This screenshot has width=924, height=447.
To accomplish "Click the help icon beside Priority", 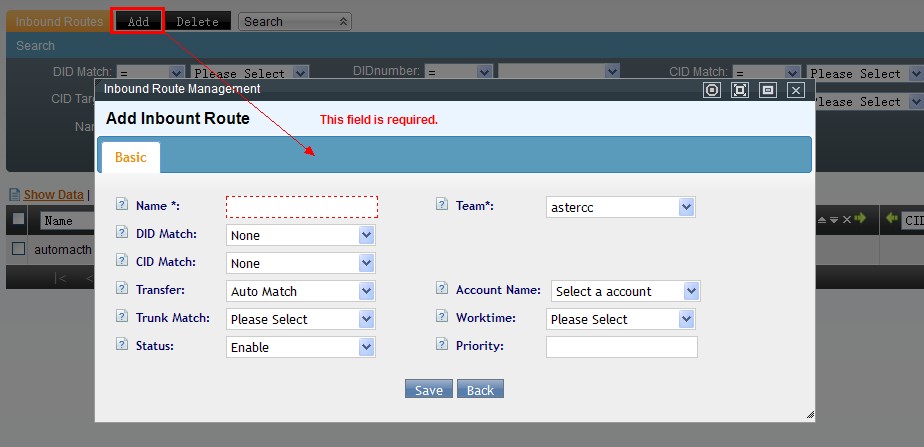I will click(x=442, y=345).
